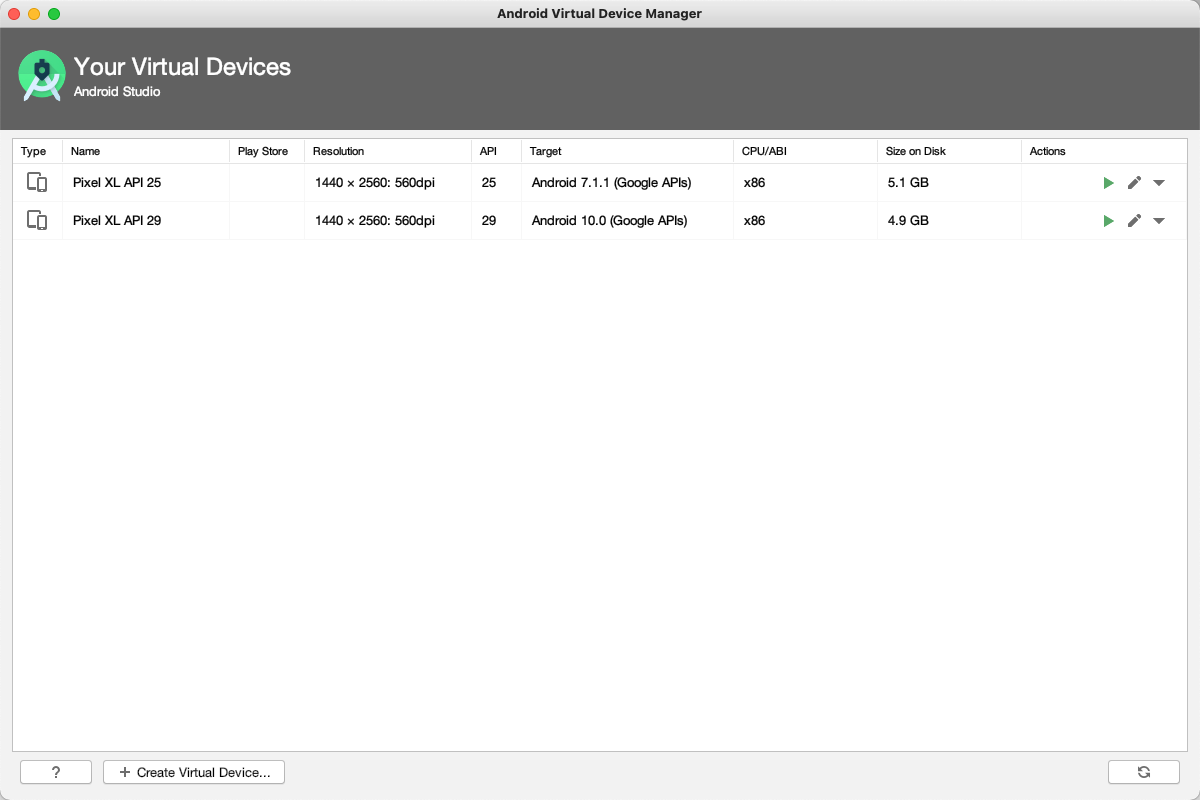Select the Android 10.0 (Google APIs) row
Screen dimensions: 1200x800
tap(609, 221)
